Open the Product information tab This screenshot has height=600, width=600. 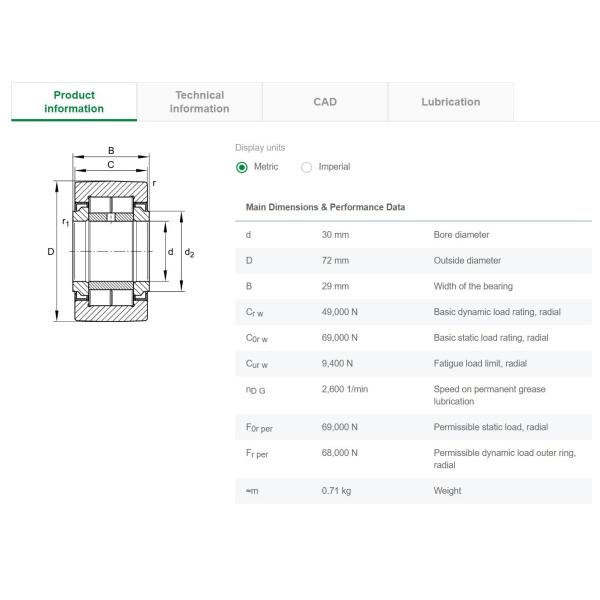74,102
